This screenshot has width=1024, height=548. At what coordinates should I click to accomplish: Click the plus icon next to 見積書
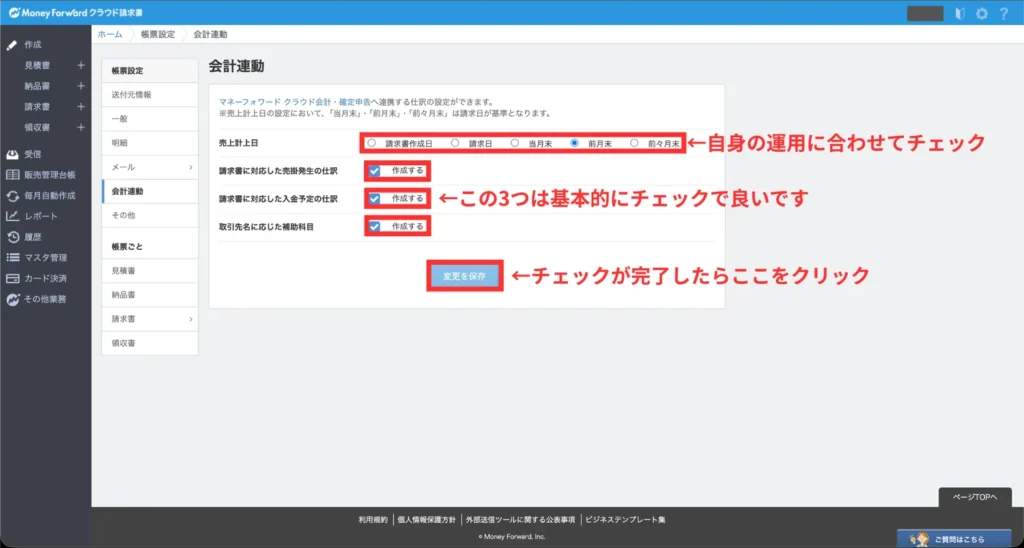pyautogui.click(x=81, y=65)
